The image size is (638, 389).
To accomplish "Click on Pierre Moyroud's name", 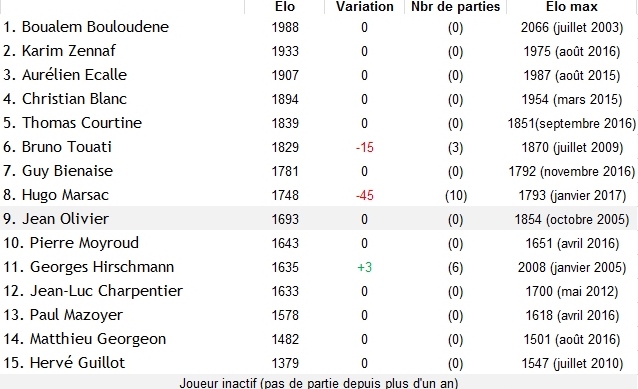I will [x=84, y=243].
